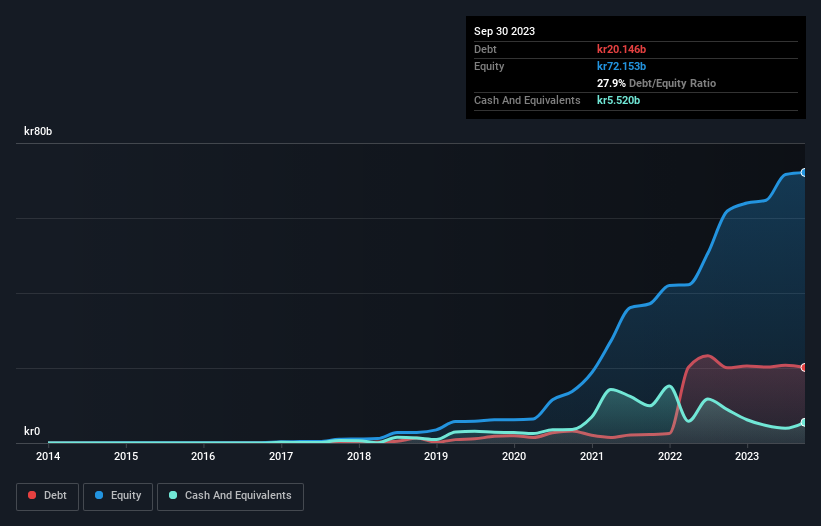The width and height of the screenshot is (821, 526).
Task: Click the 2017 x-axis label
Action: 281,456
